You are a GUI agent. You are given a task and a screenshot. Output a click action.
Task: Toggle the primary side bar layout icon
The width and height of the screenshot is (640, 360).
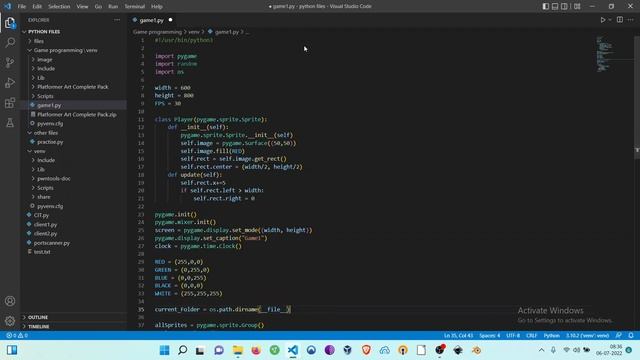click(x=546, y=6)
